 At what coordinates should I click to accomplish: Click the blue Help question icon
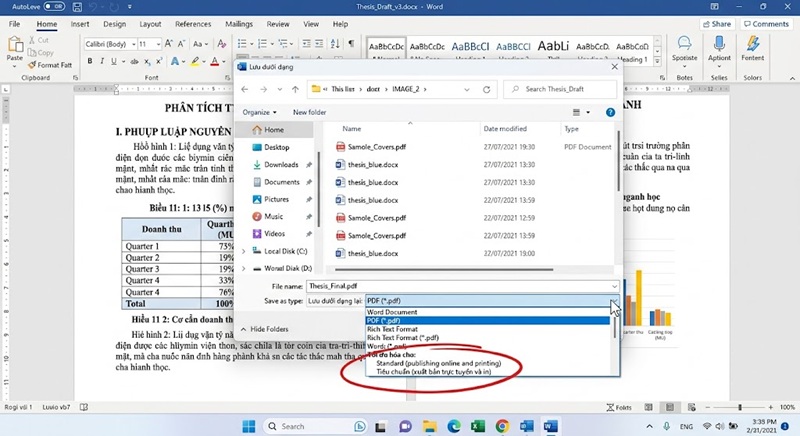[x=610, y=112]
